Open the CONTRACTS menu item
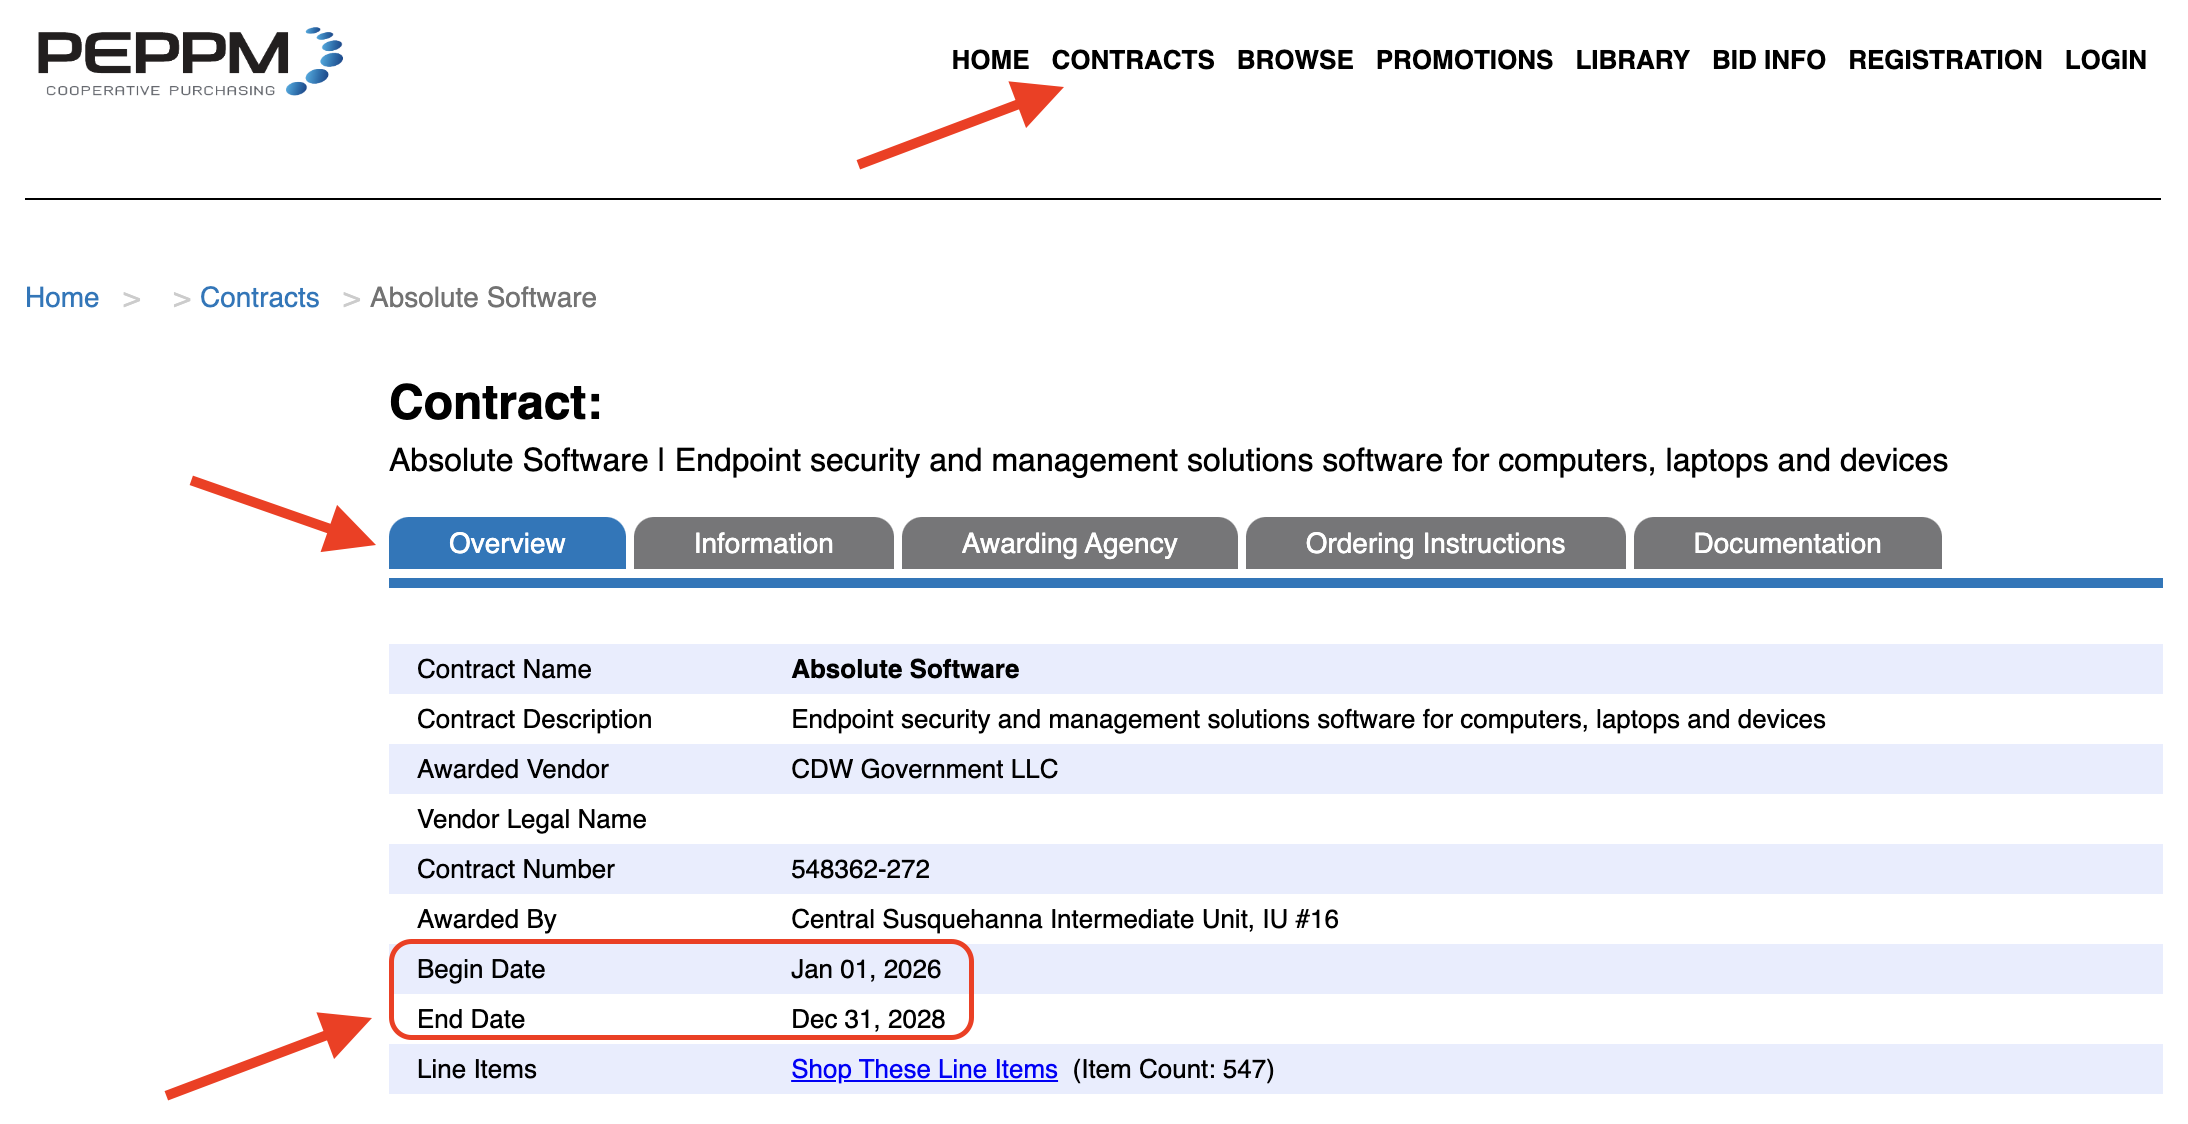Image resolution: width=2188 pixels, height=1124 pixels. pyautogui.click(x=1133, y=60)
